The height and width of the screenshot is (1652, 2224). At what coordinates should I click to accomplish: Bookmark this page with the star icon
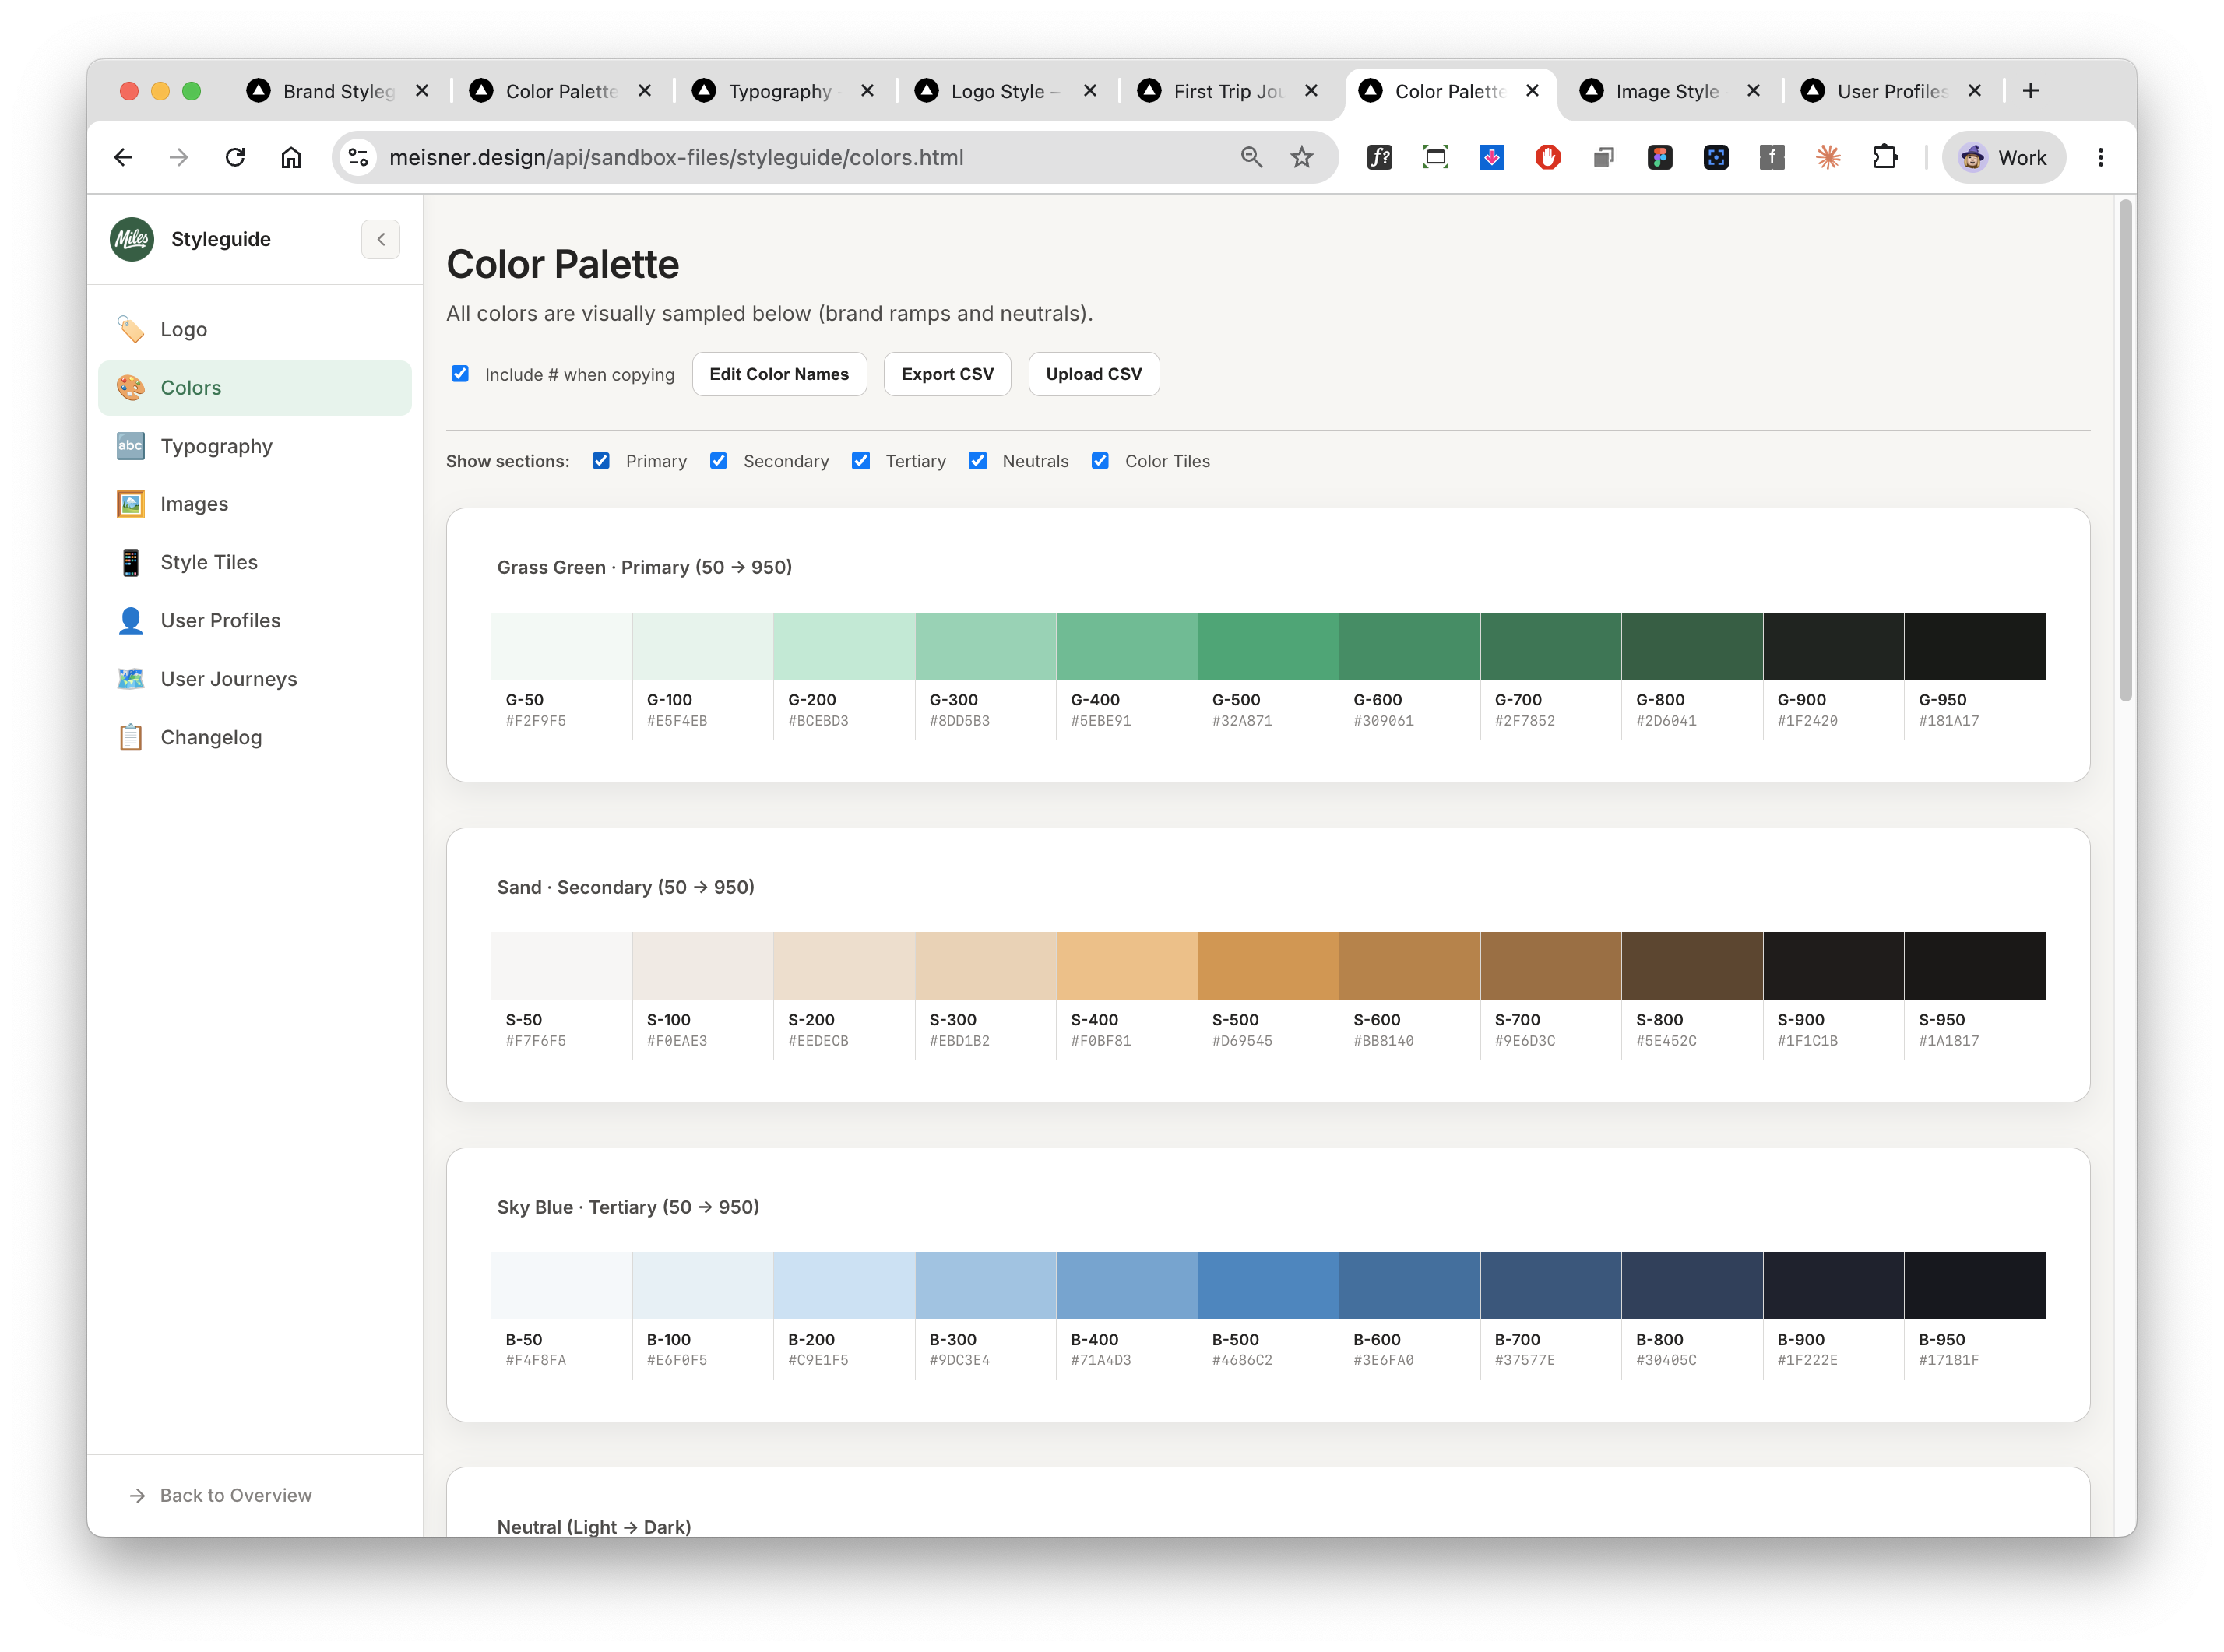1301,157
